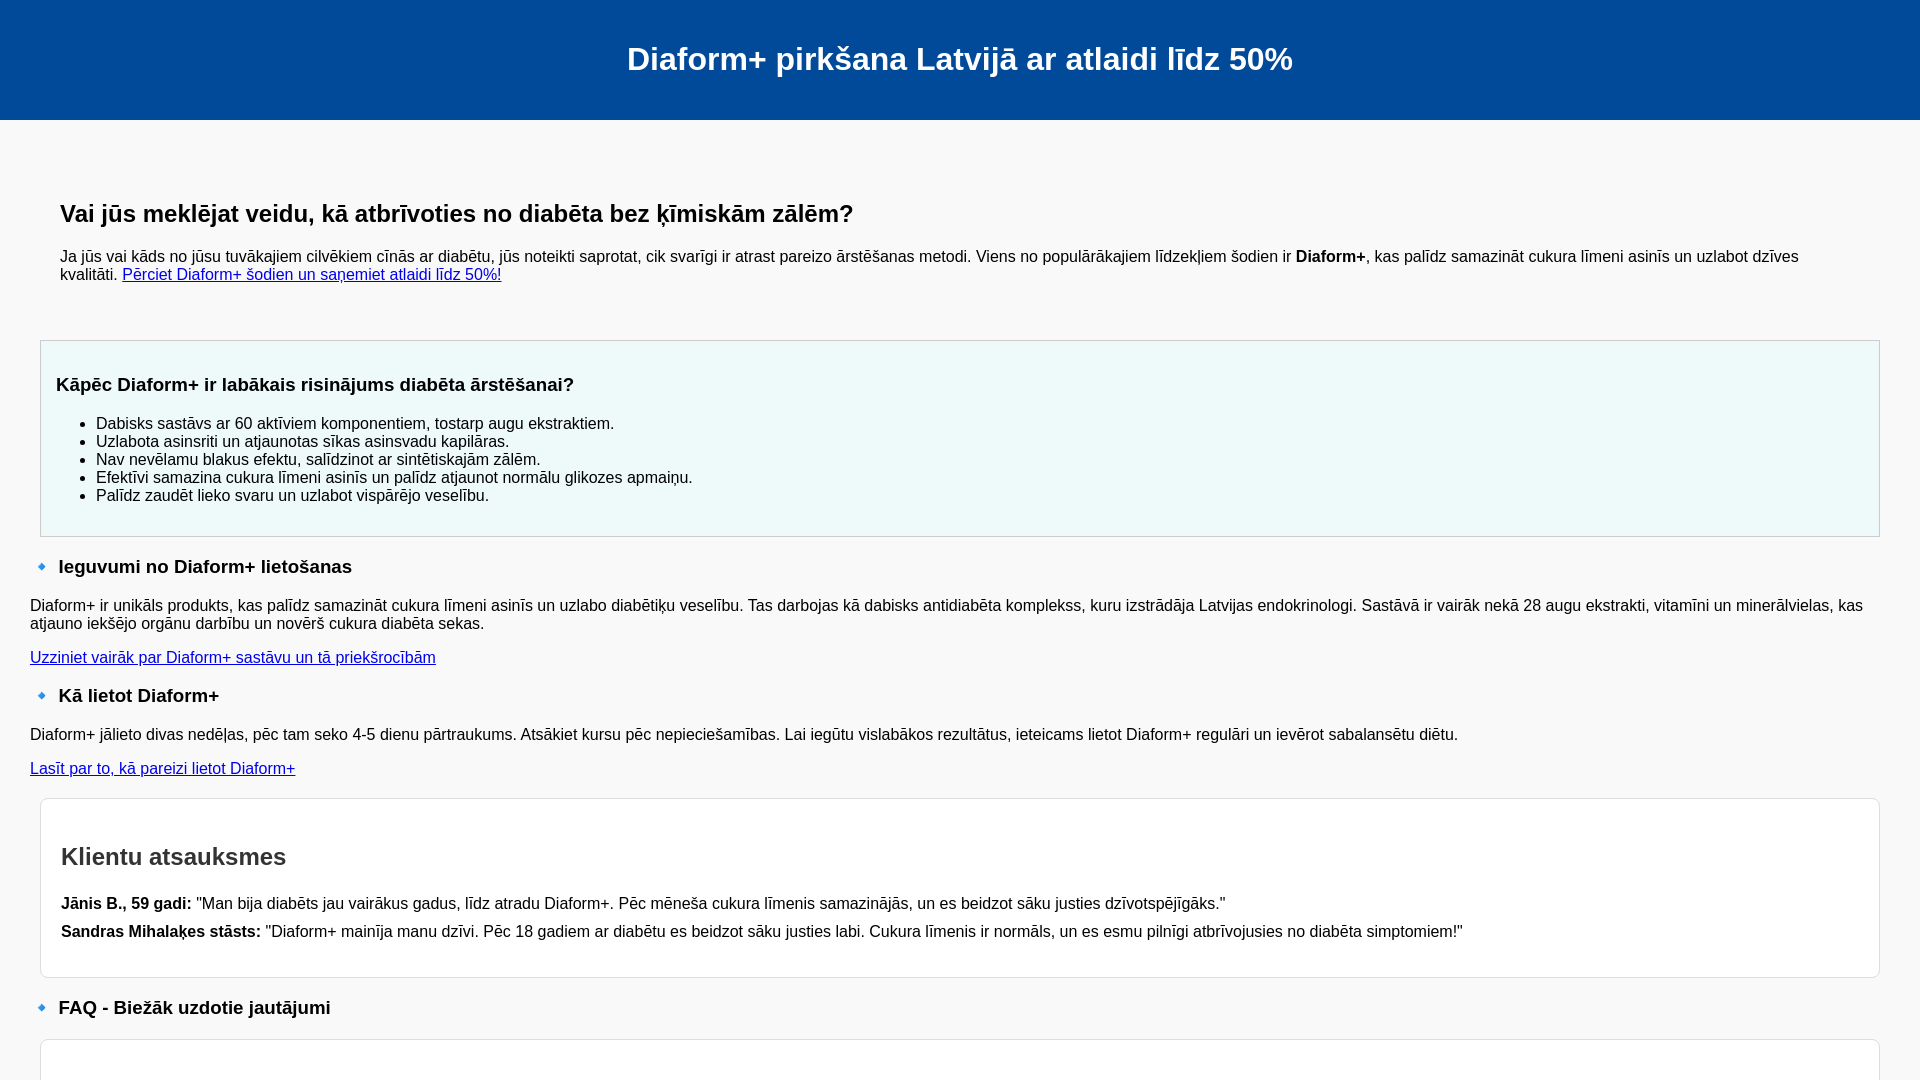Image resolution: width=1920 pixels, height=1080 pixels.
Task: Open link 'Uzziniet vairāk par Diaform+ sastāvu'
Action: pos(233,658)
